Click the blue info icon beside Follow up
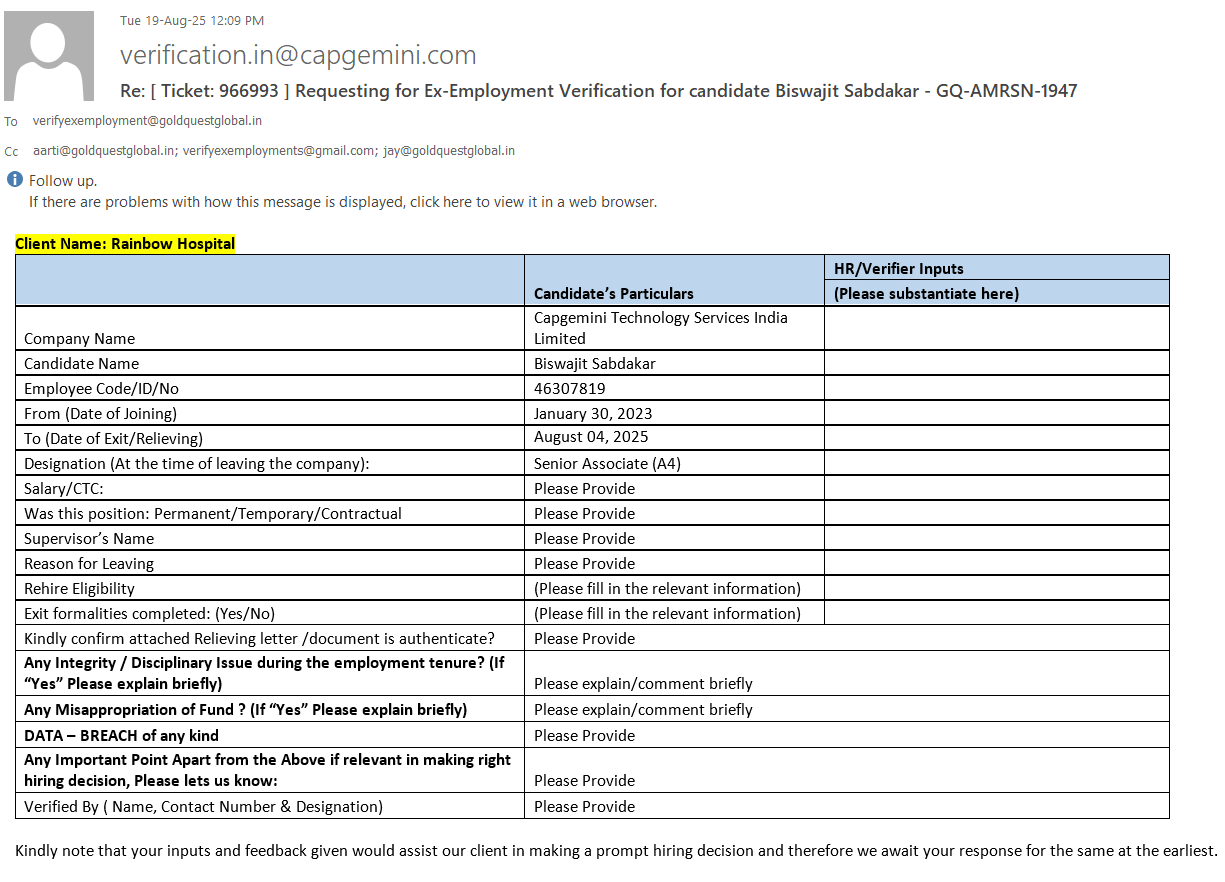 (15, 180)
